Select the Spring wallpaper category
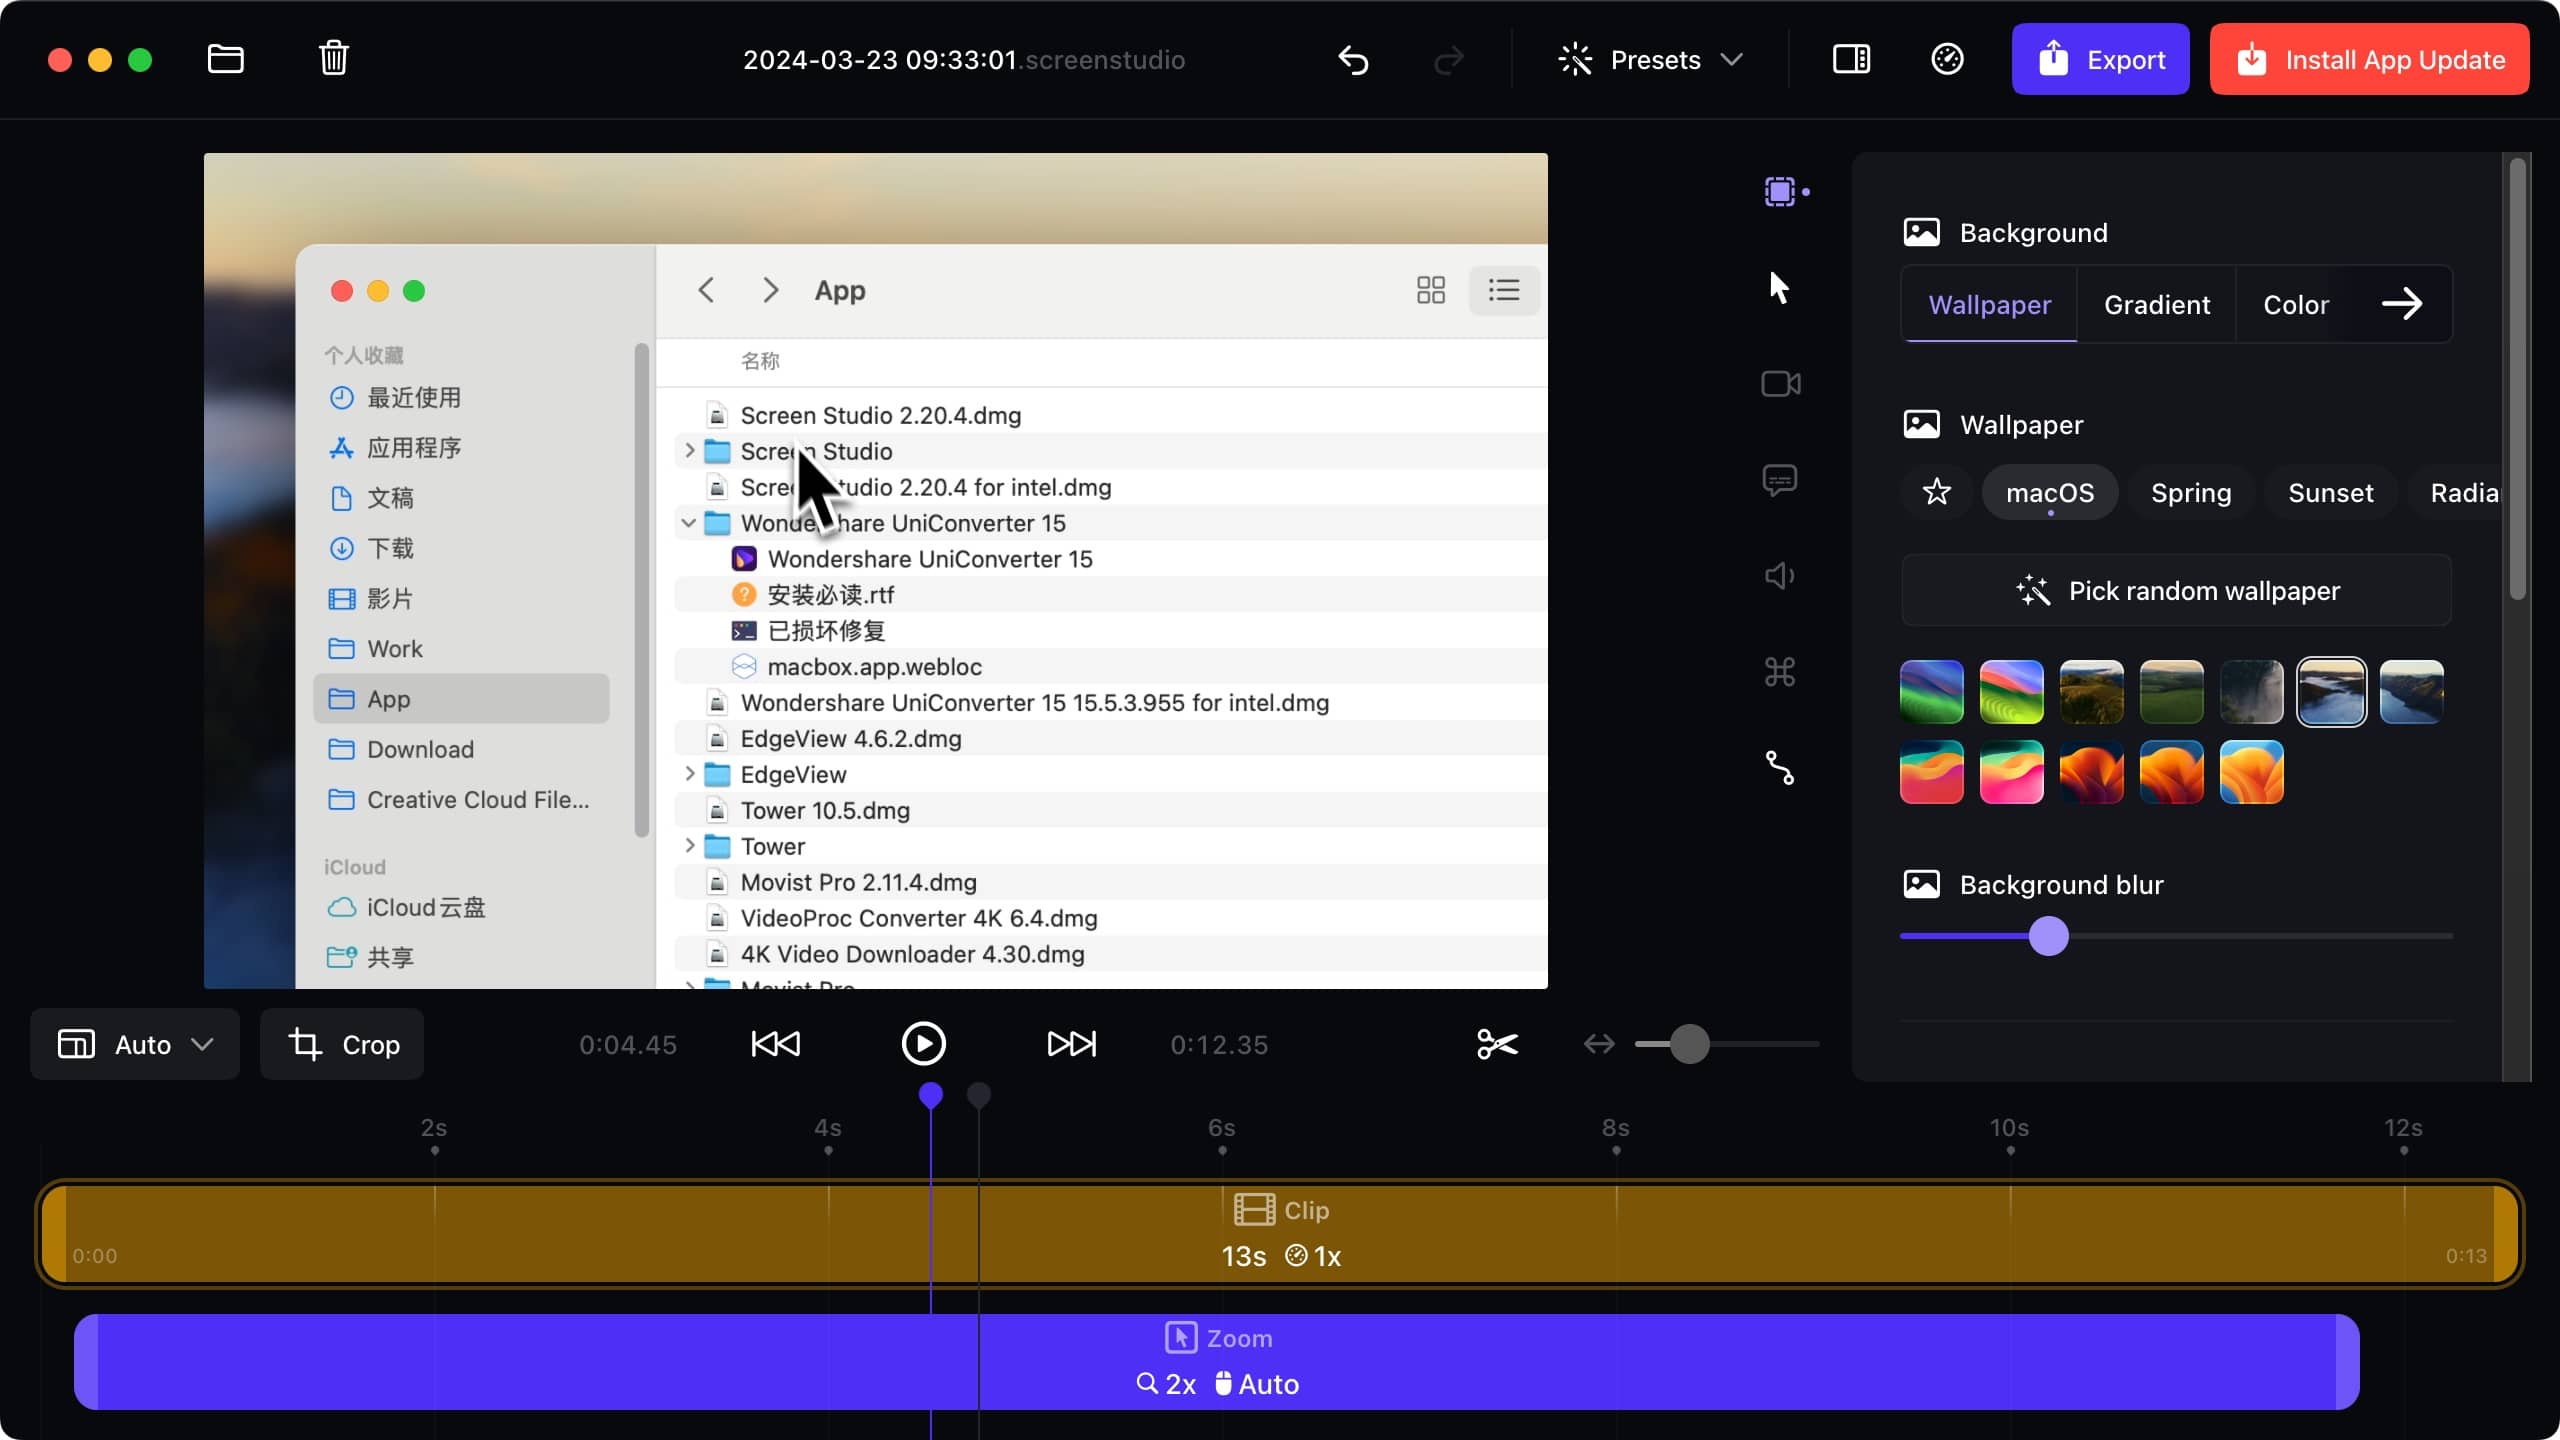Screen dimensions: 2560x1440 click(2191, 492)
